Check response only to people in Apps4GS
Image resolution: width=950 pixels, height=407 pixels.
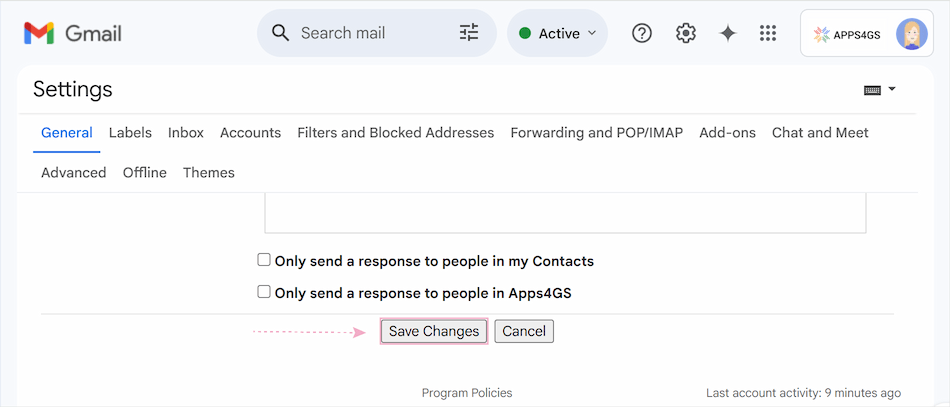tap(264, 293)
